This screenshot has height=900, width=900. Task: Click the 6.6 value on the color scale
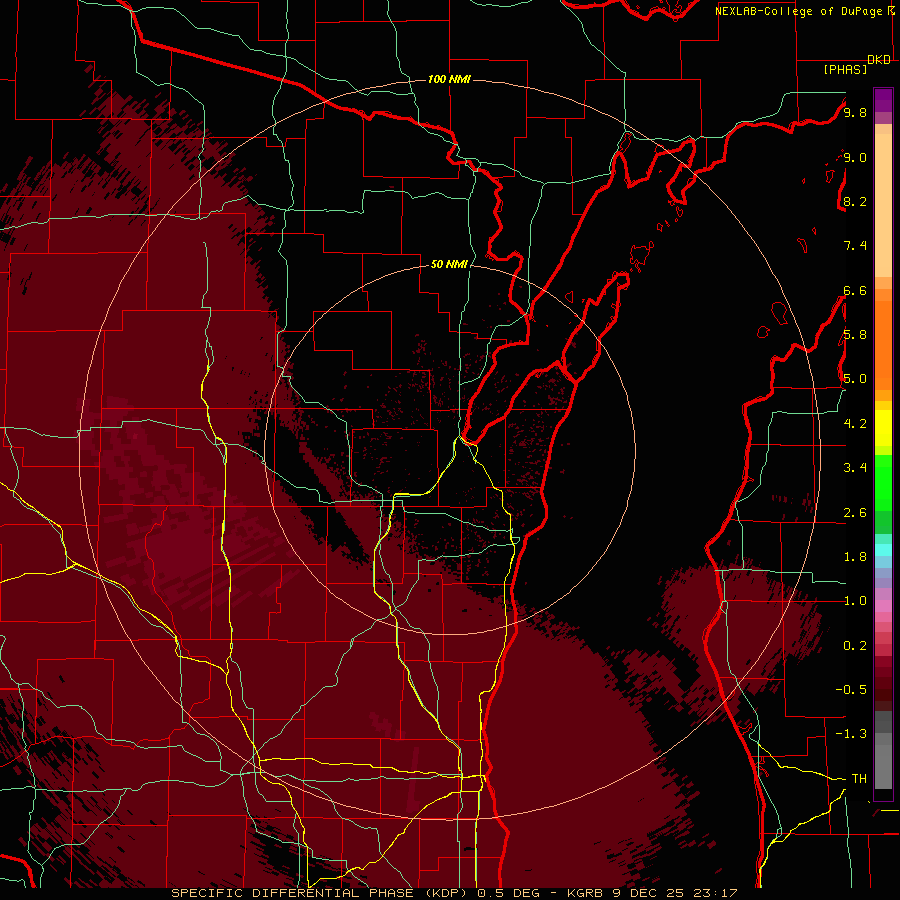[855, 290]
